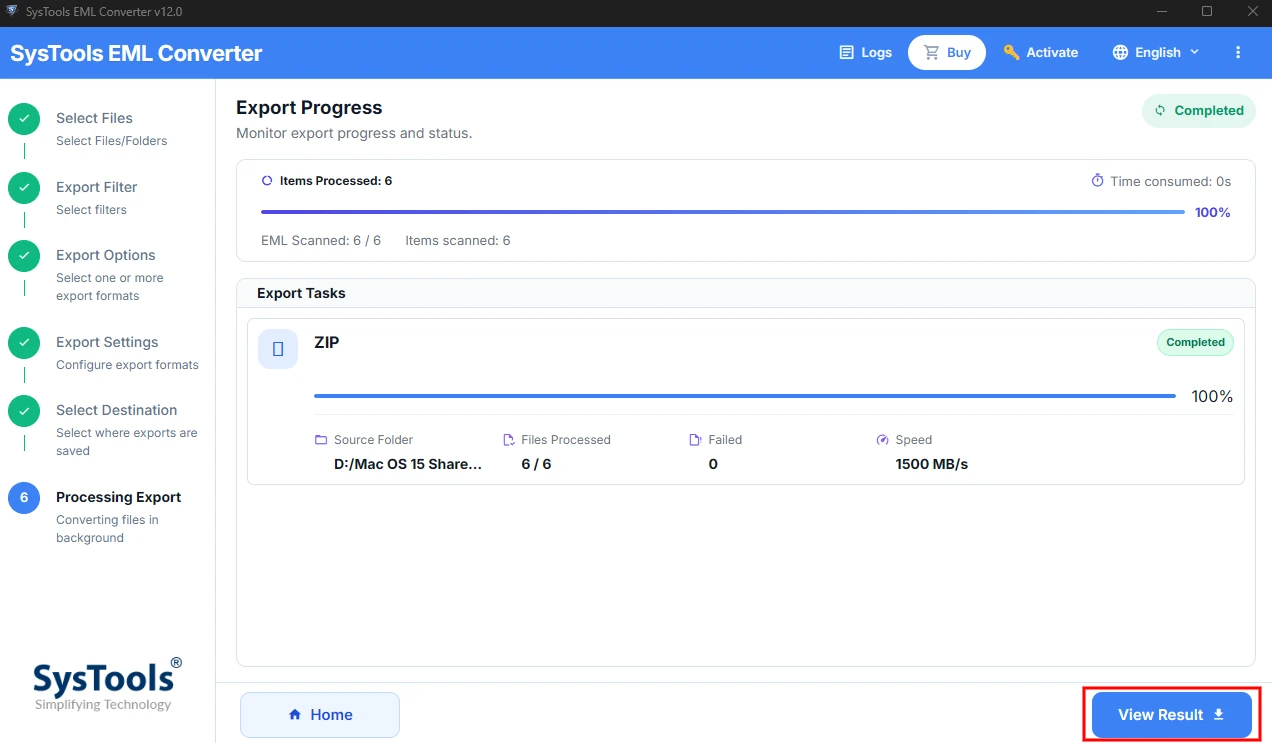This screenshot has width=1272, height=743.
Task: Click the Items scanned: 6 text
Action: [x=458, y=241]
